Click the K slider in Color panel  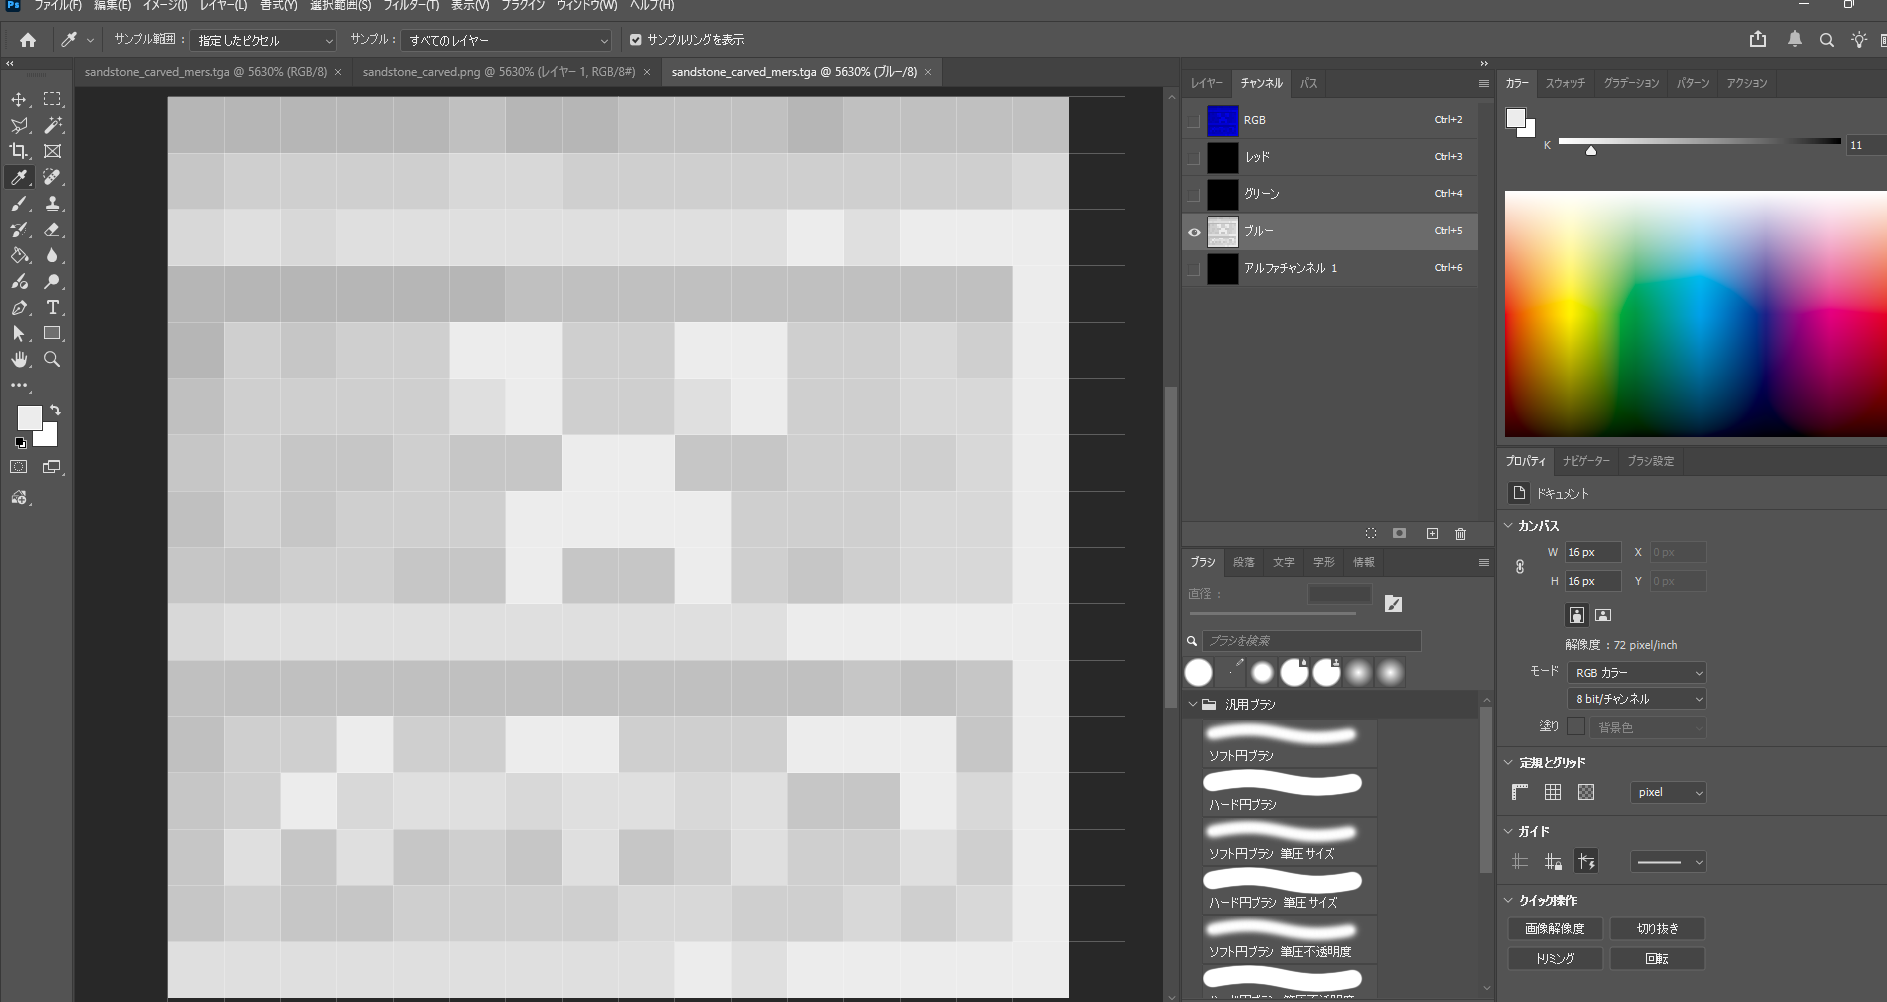[1699, 142]
